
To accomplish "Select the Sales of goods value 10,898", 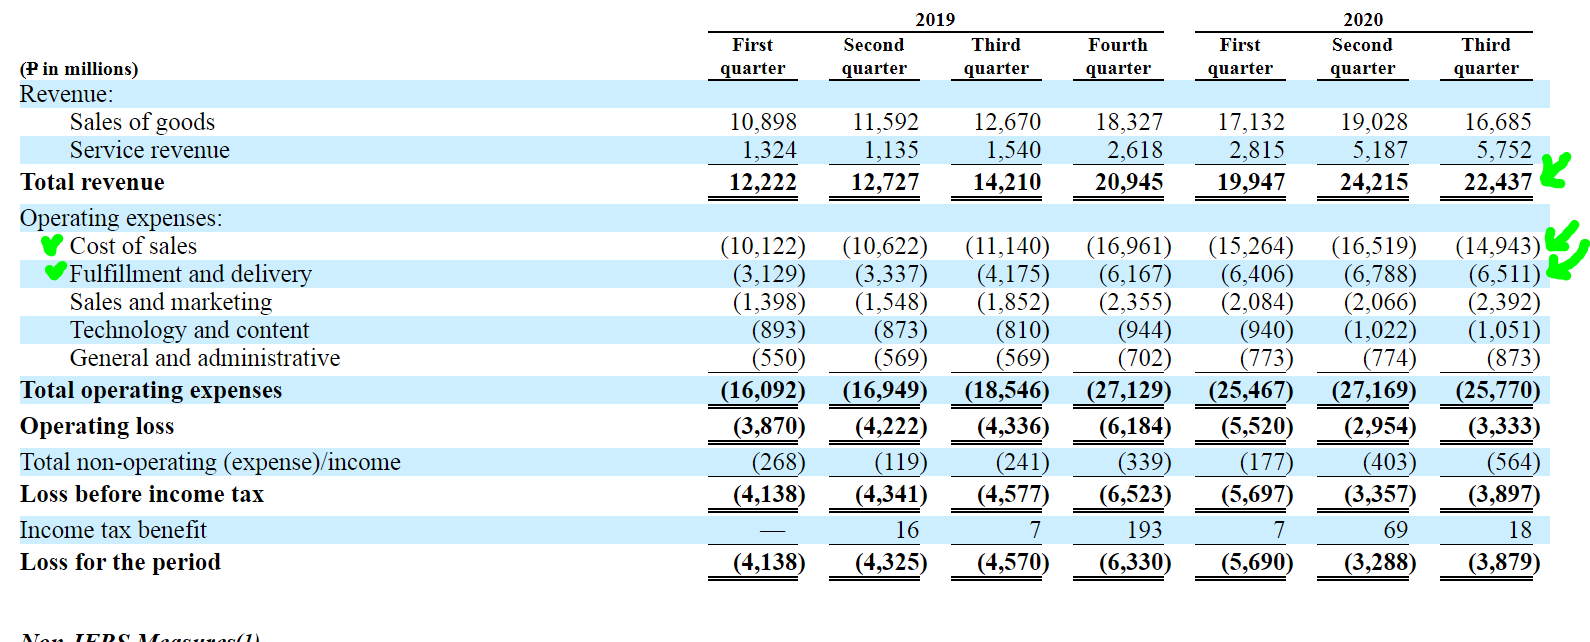I will point(763,122).
